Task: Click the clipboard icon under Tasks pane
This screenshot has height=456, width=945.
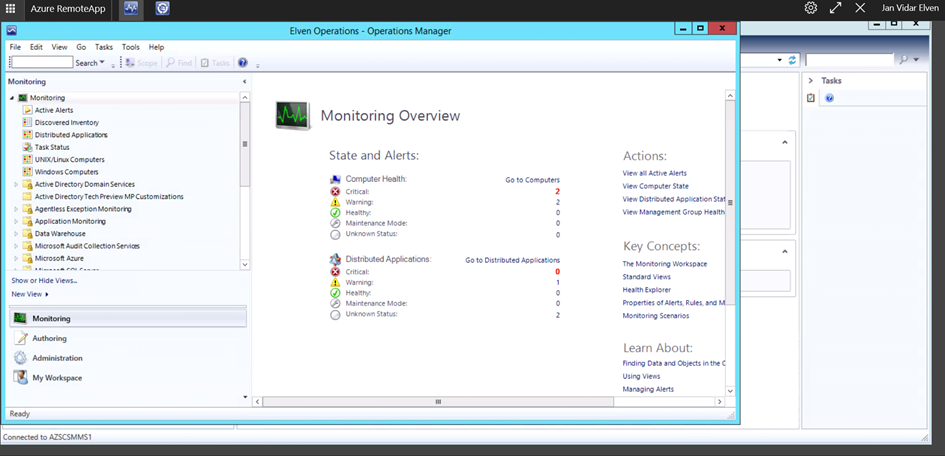Action: (811, 98)
